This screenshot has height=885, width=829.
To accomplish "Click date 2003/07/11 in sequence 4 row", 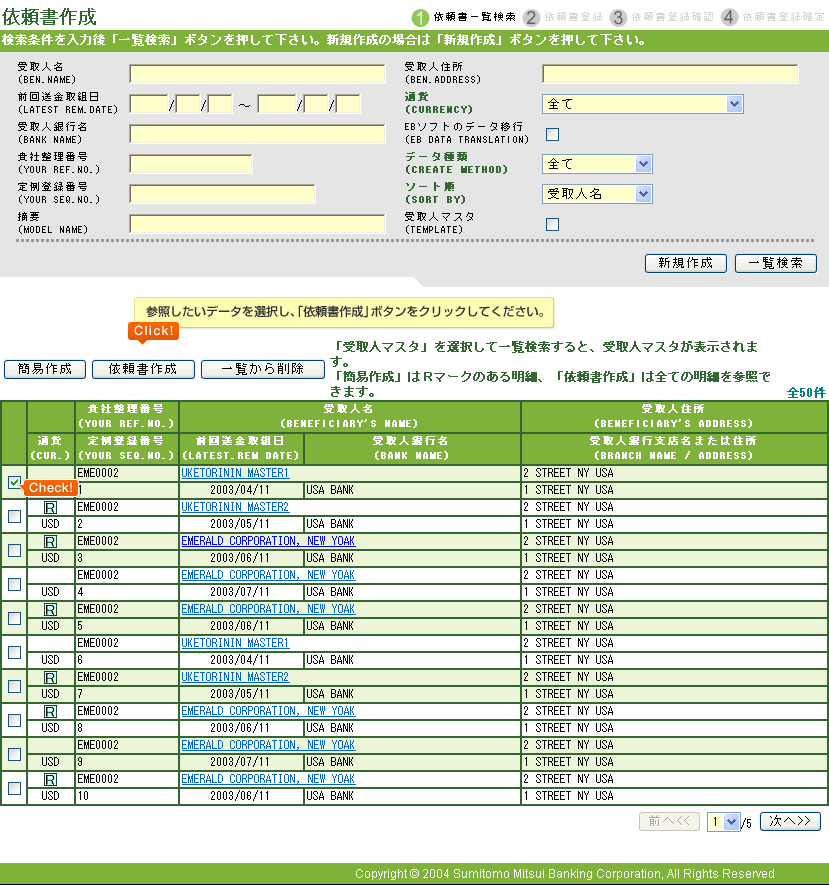I will click(x=240, y=592).
